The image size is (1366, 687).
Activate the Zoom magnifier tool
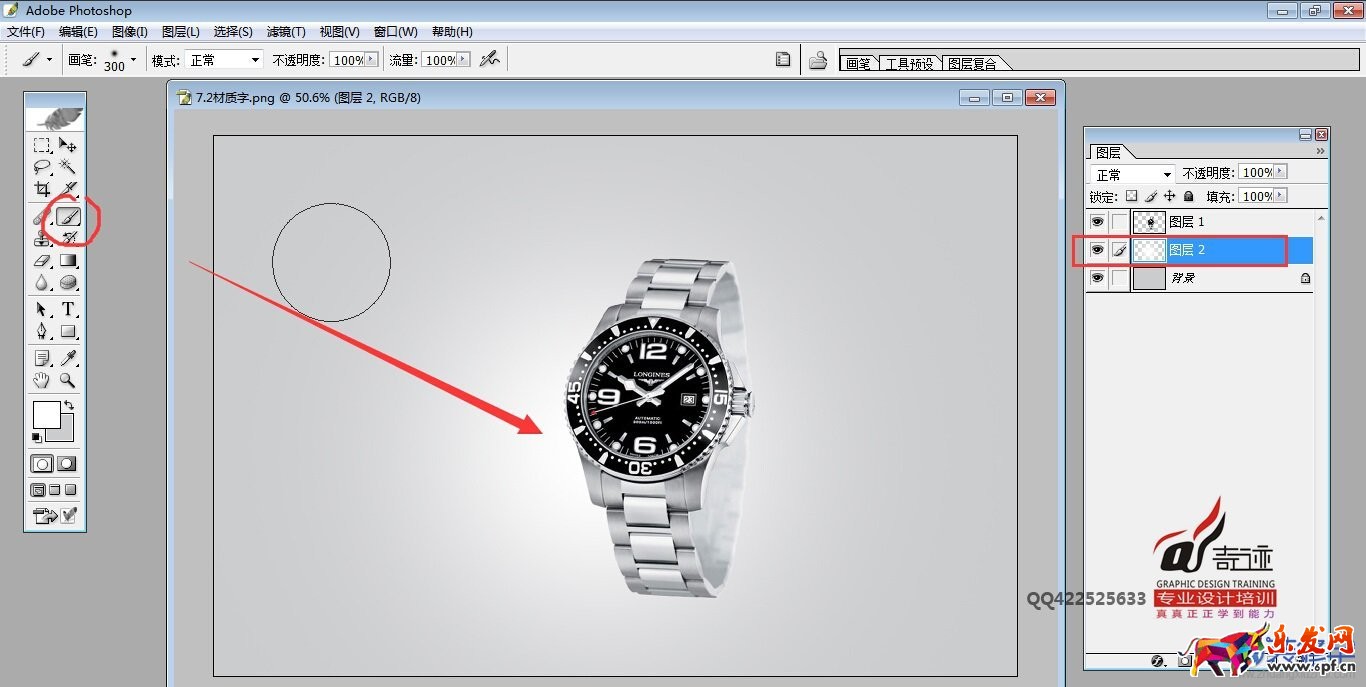coord(68,380)
